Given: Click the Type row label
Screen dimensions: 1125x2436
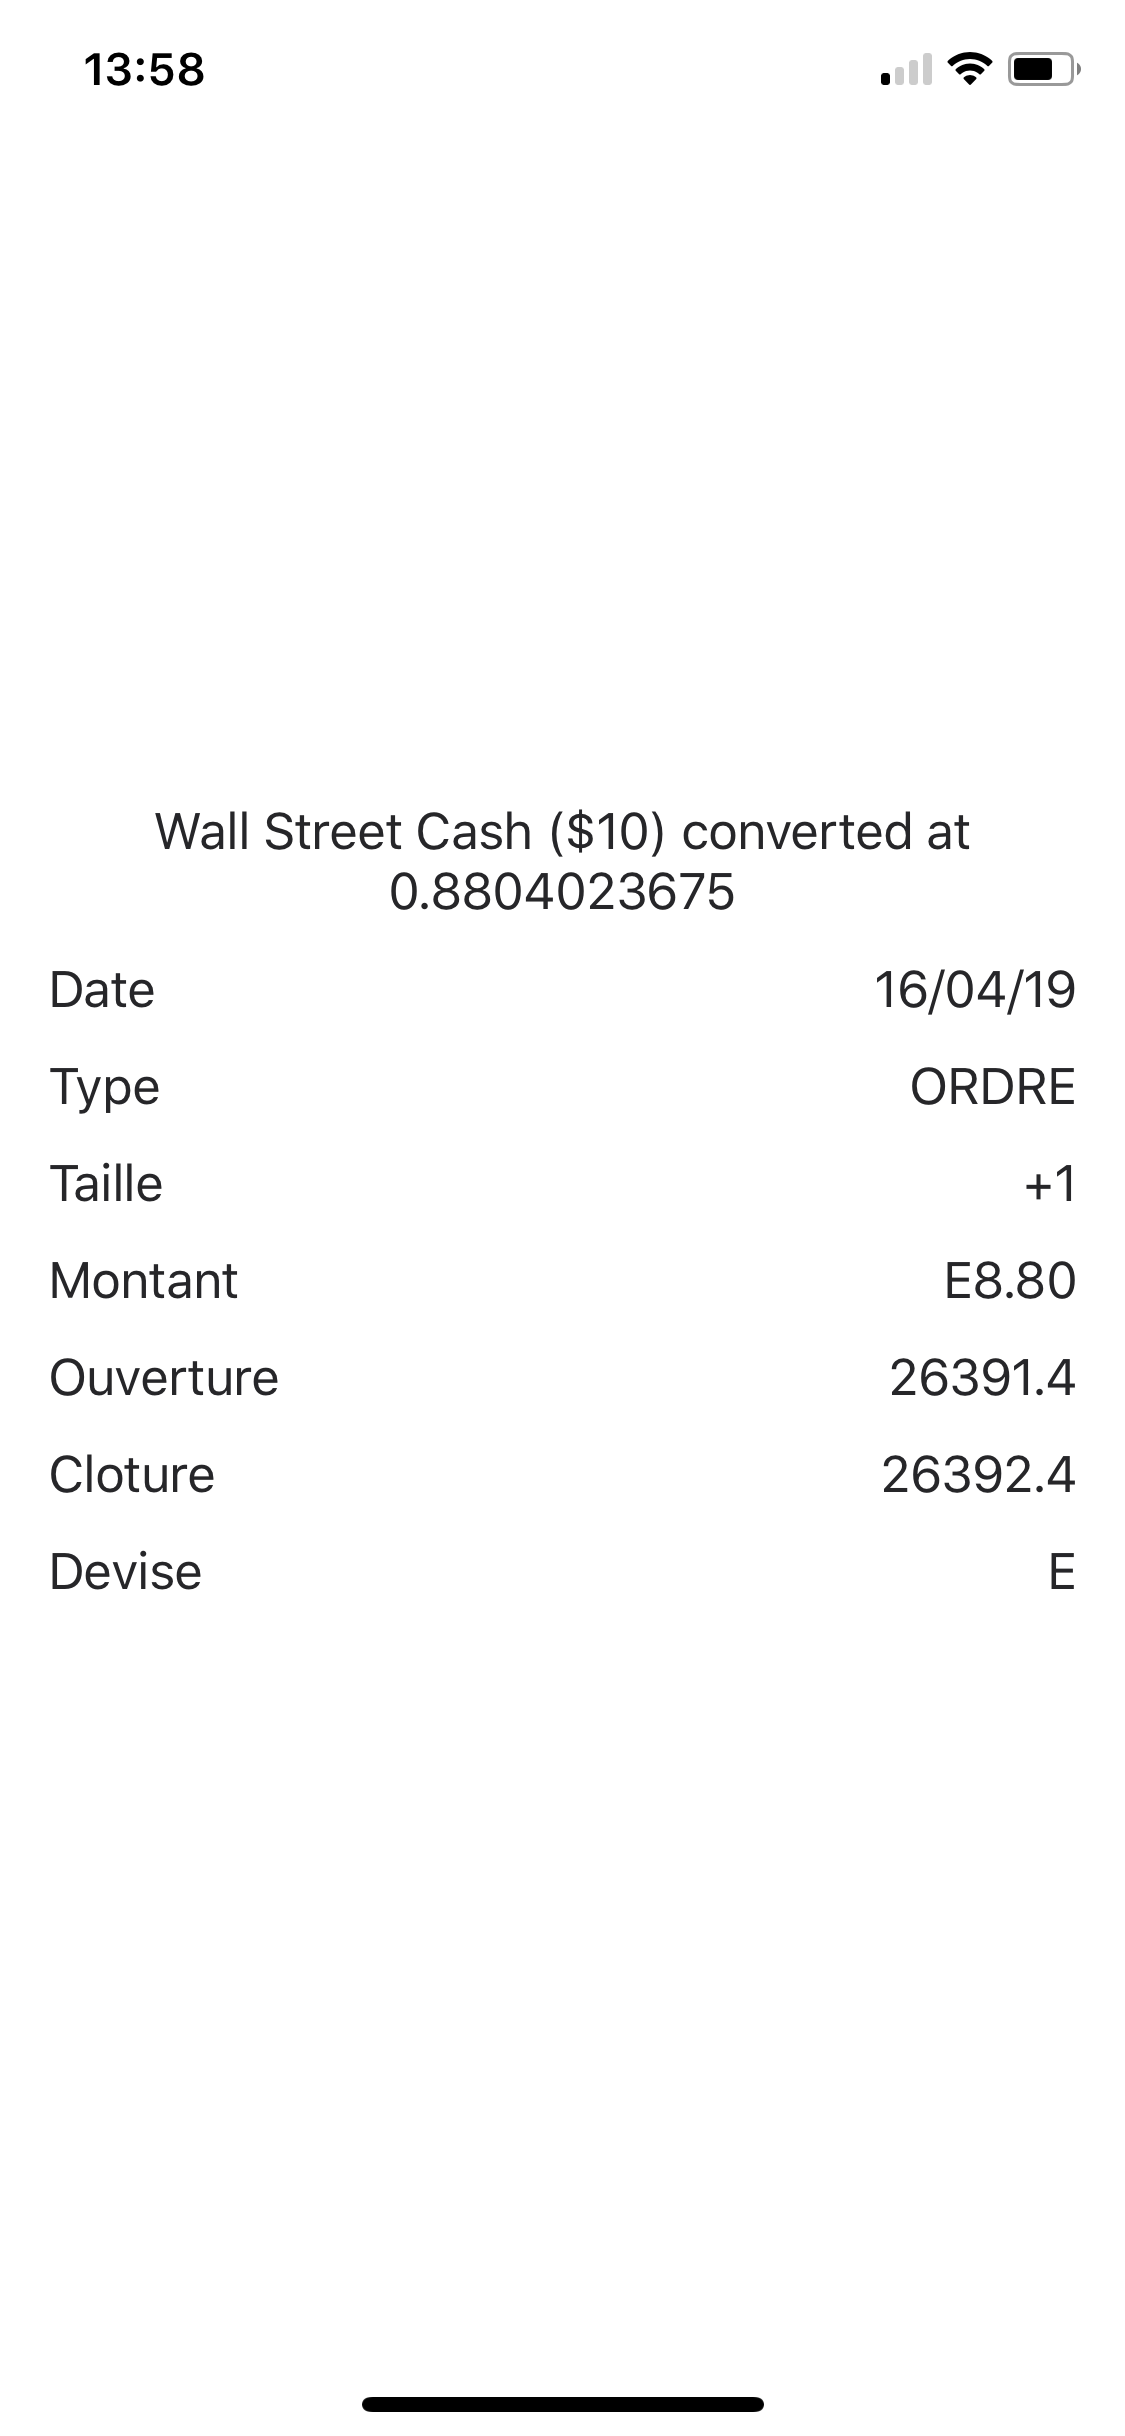Looking at the screenshot, I should (105, 1087).
